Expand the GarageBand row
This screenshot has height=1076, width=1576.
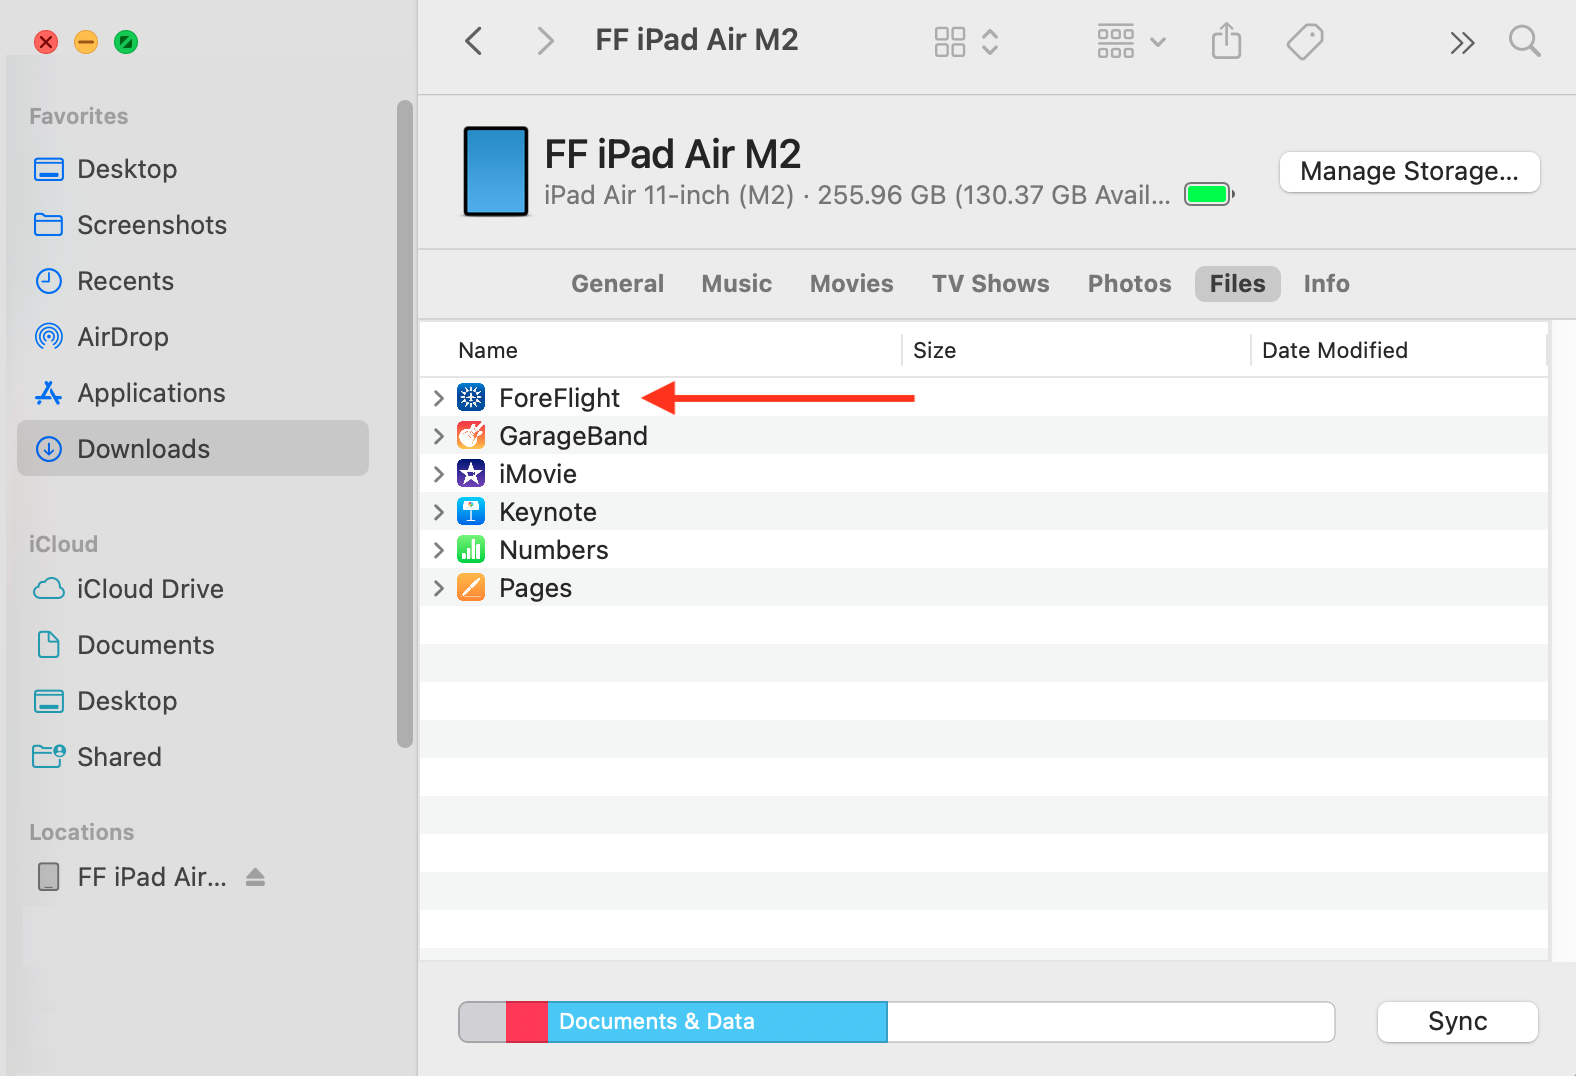(x=438, y=436)
